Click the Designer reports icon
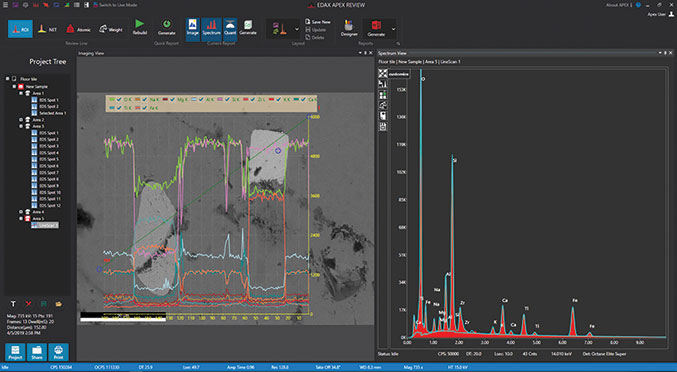The image size is (677, 372). pyautogui.click(x=349, y=25)
